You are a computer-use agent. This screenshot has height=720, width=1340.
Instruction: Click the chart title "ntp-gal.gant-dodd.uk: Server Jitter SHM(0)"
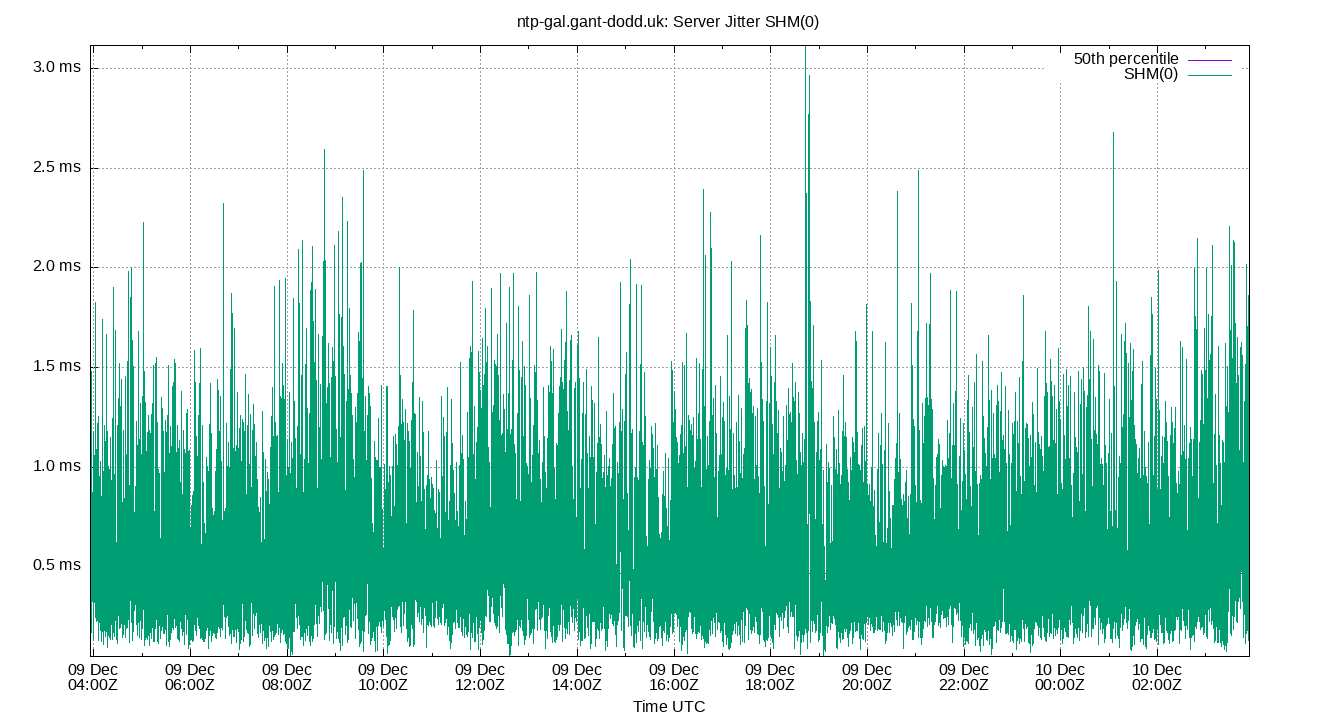670,19
